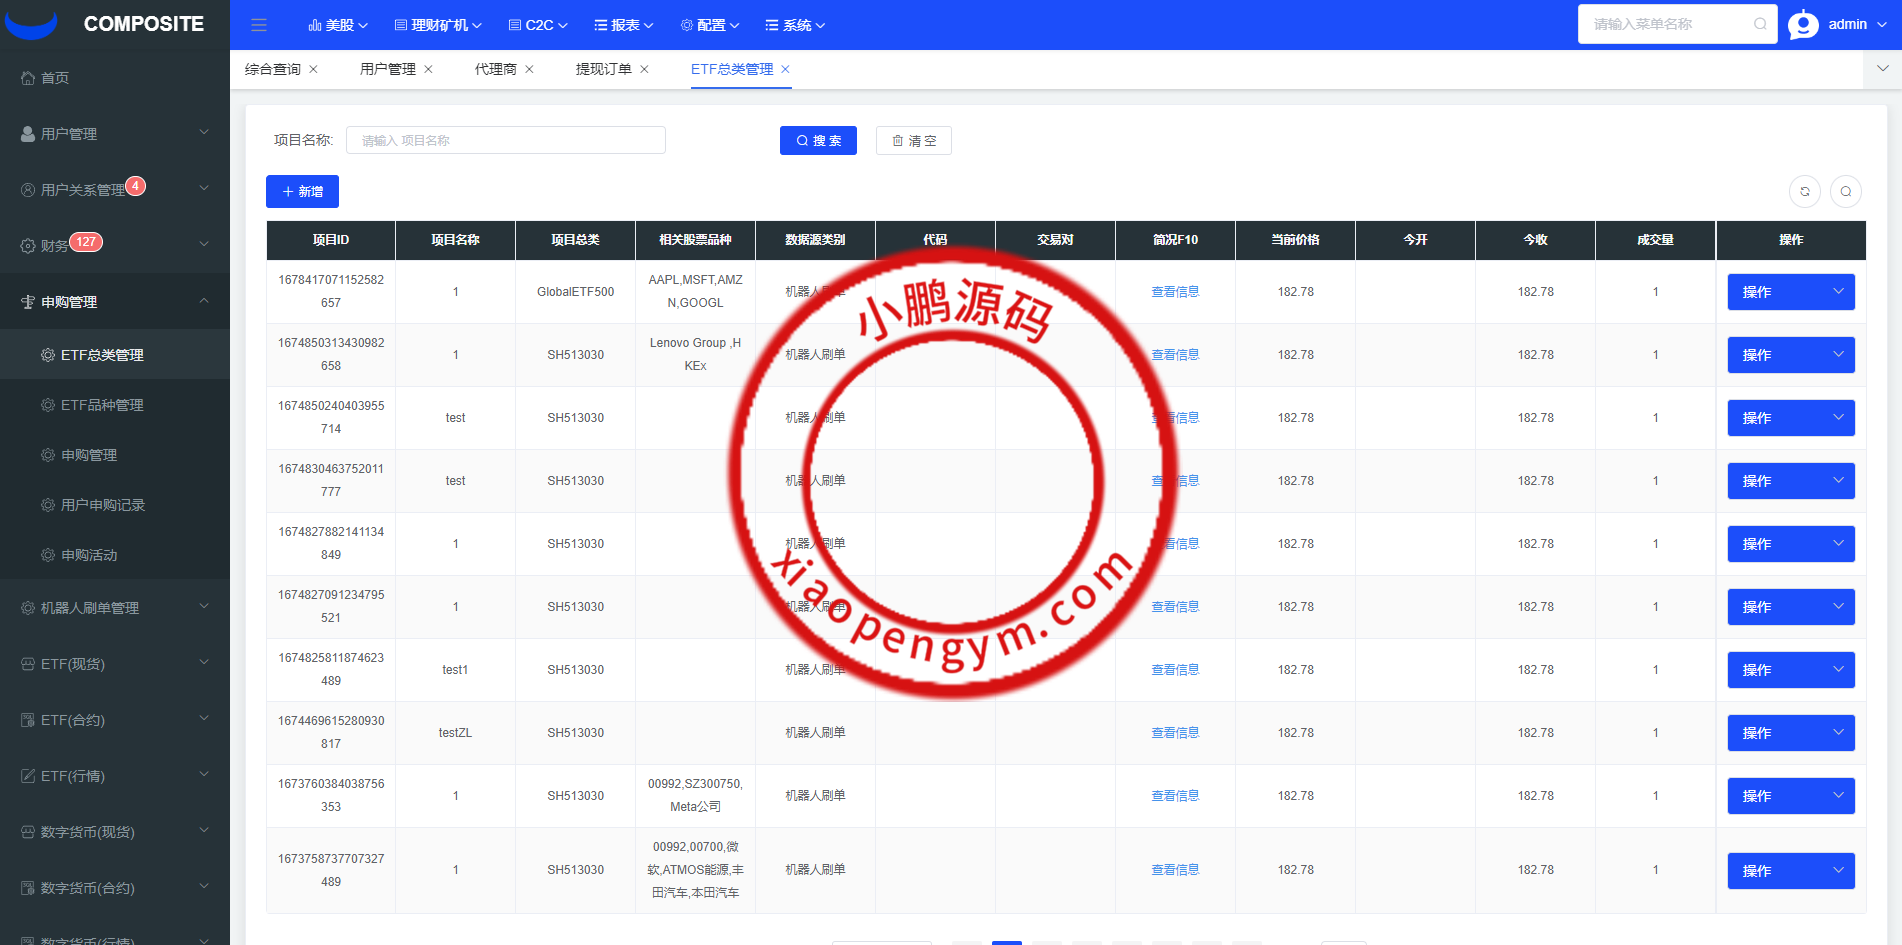
Task: Click the refresh table icon
Action: pos(1805,191)
